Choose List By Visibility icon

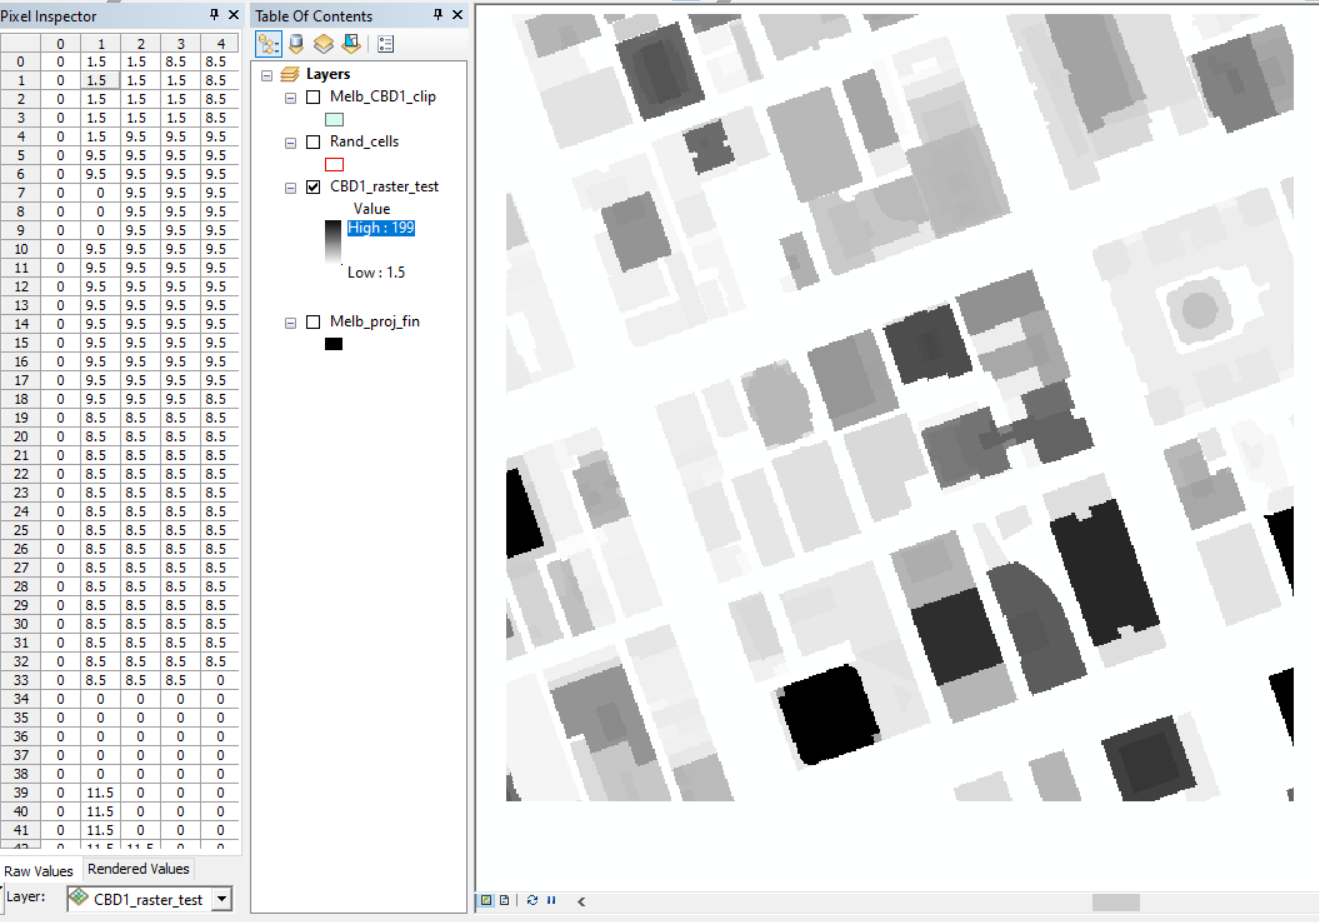coord(323,44)
